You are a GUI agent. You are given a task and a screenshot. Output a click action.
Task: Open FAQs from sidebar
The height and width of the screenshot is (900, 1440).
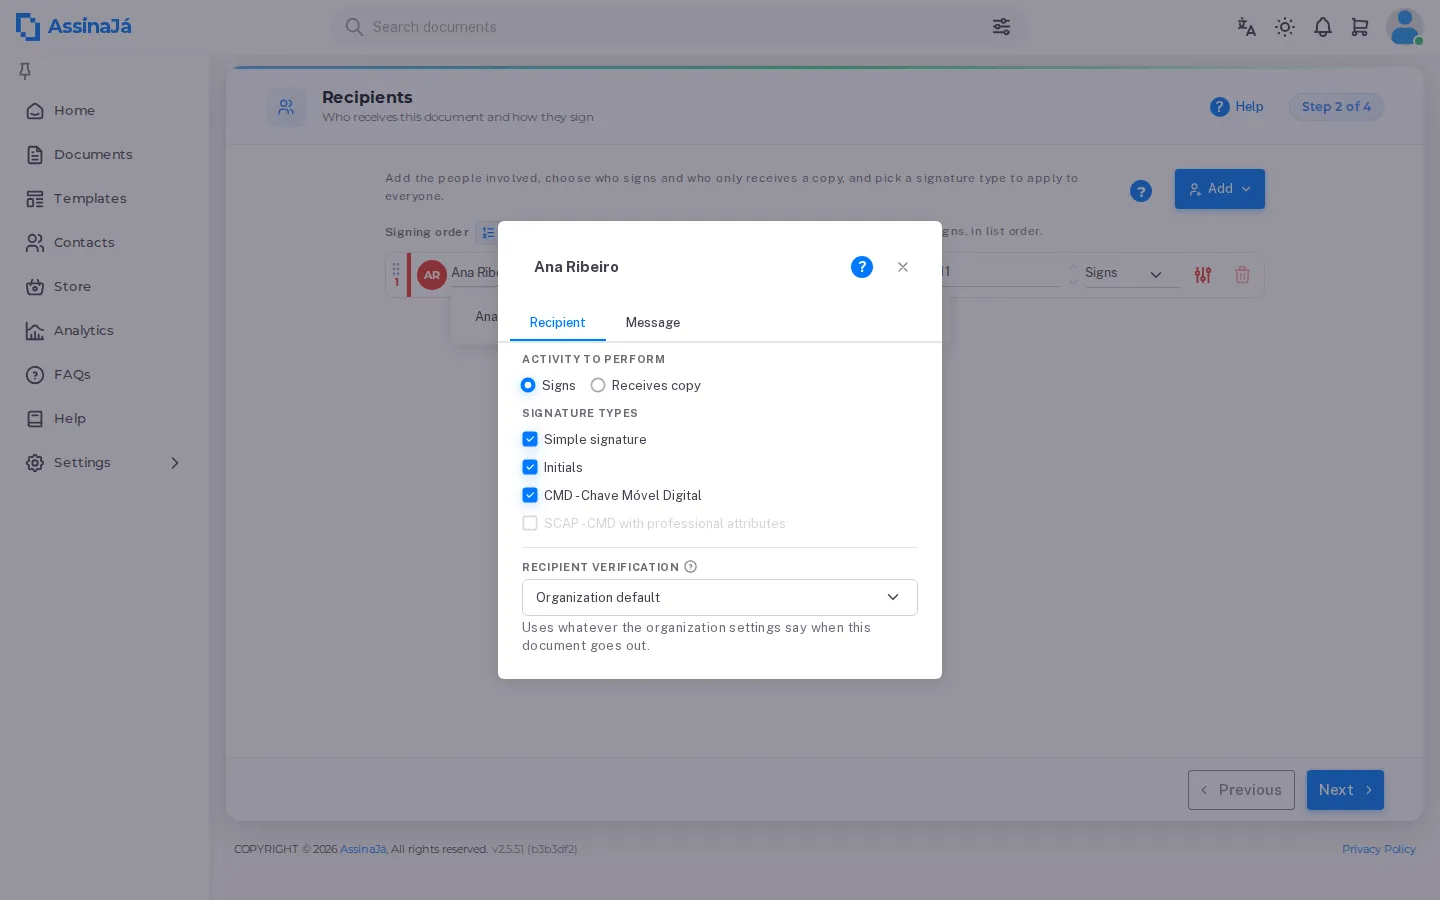[x=105, y=375]
